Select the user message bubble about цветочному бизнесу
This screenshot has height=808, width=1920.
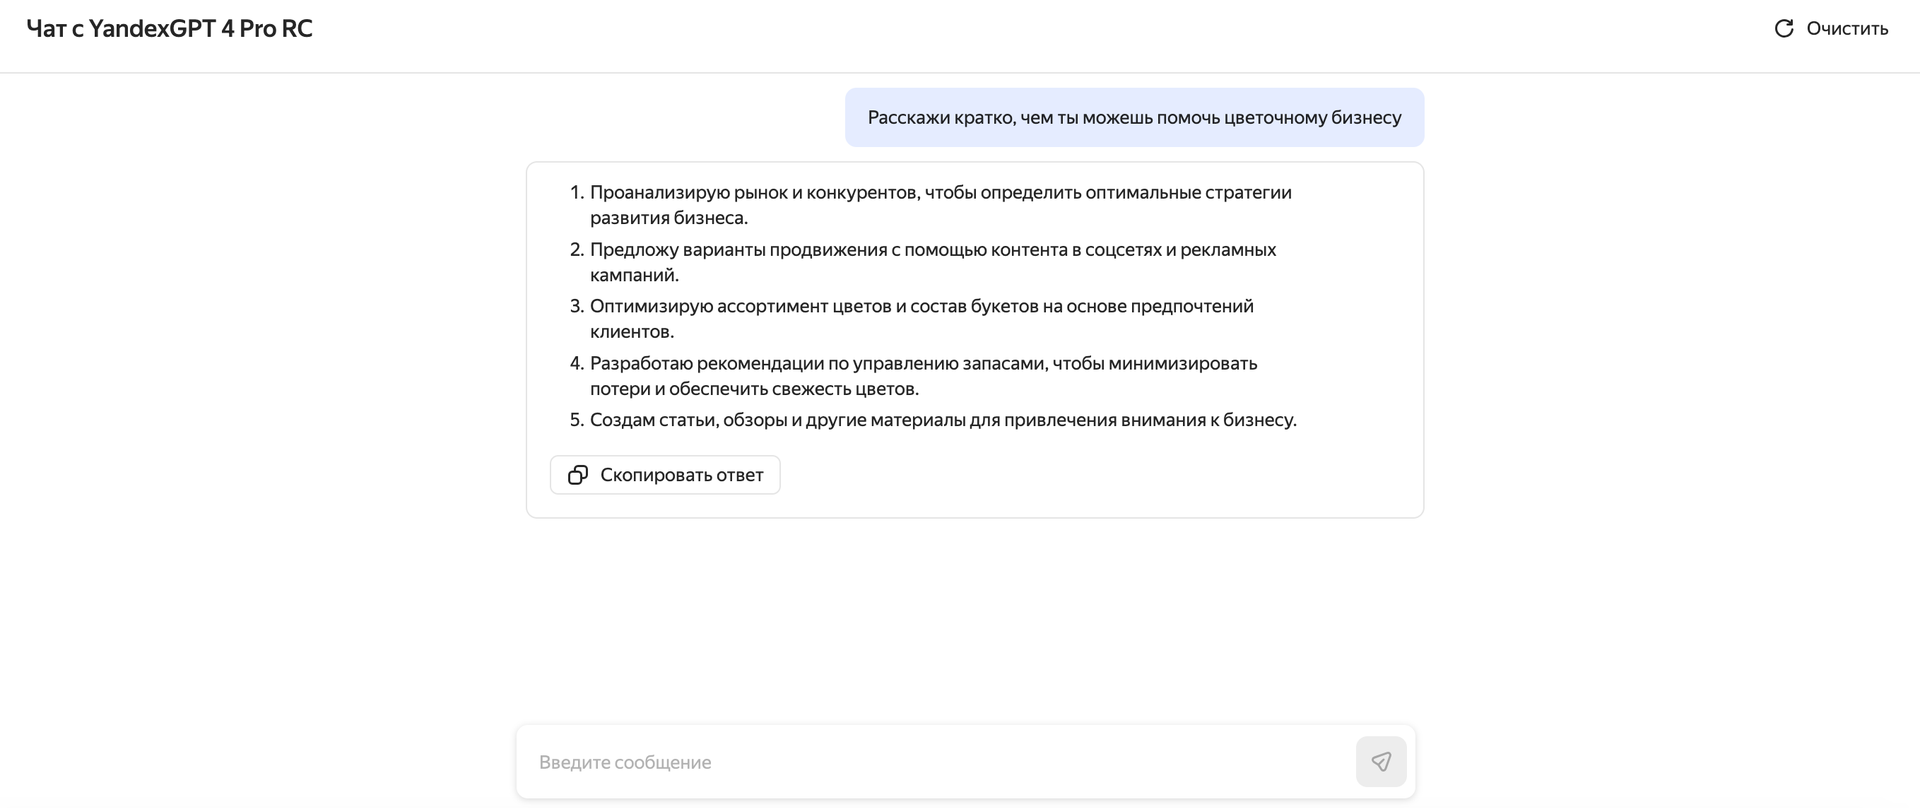(x=1134, y=117)
